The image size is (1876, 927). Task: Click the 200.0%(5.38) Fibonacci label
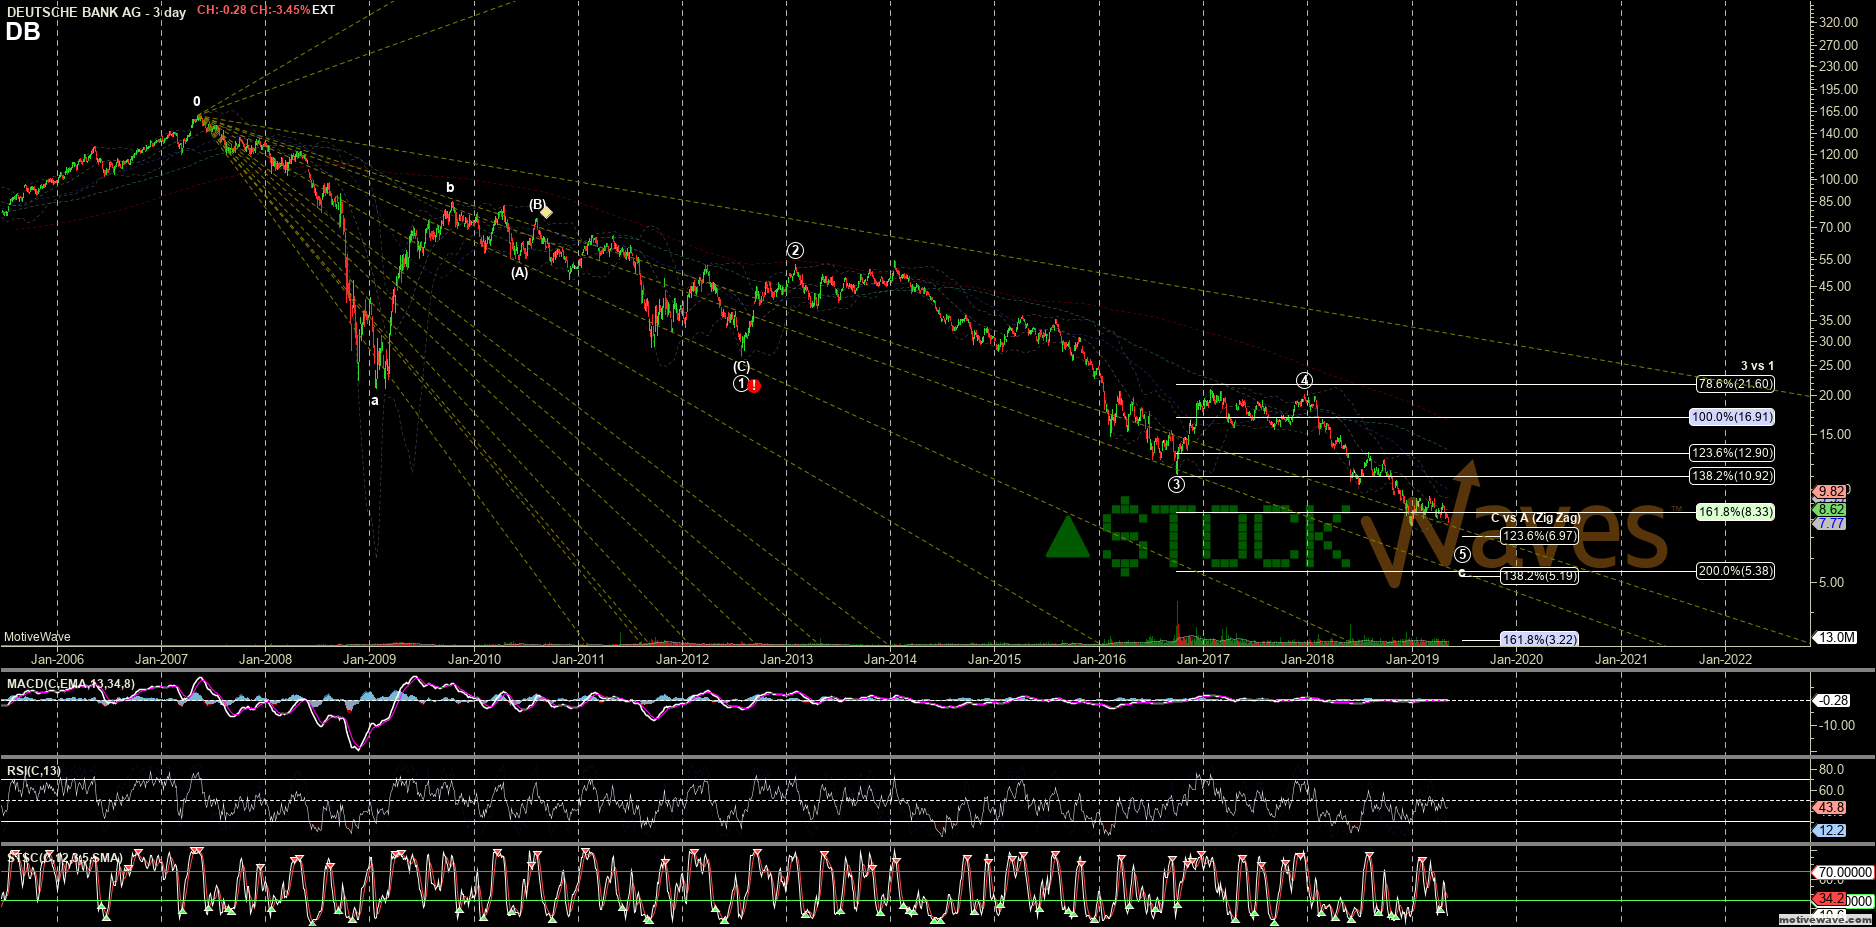(1735, 571)
